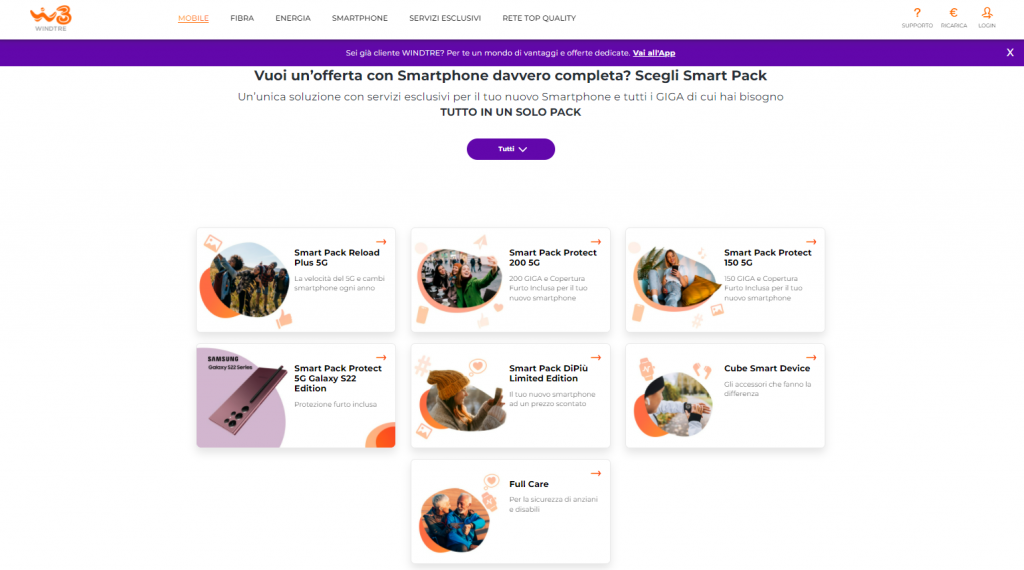Image resolution: width=1024 pixels, height=570 pixels.
Task: Click arrow on Smart Pack DiPiù Limited Edition
Action: [x=596, y=358]
